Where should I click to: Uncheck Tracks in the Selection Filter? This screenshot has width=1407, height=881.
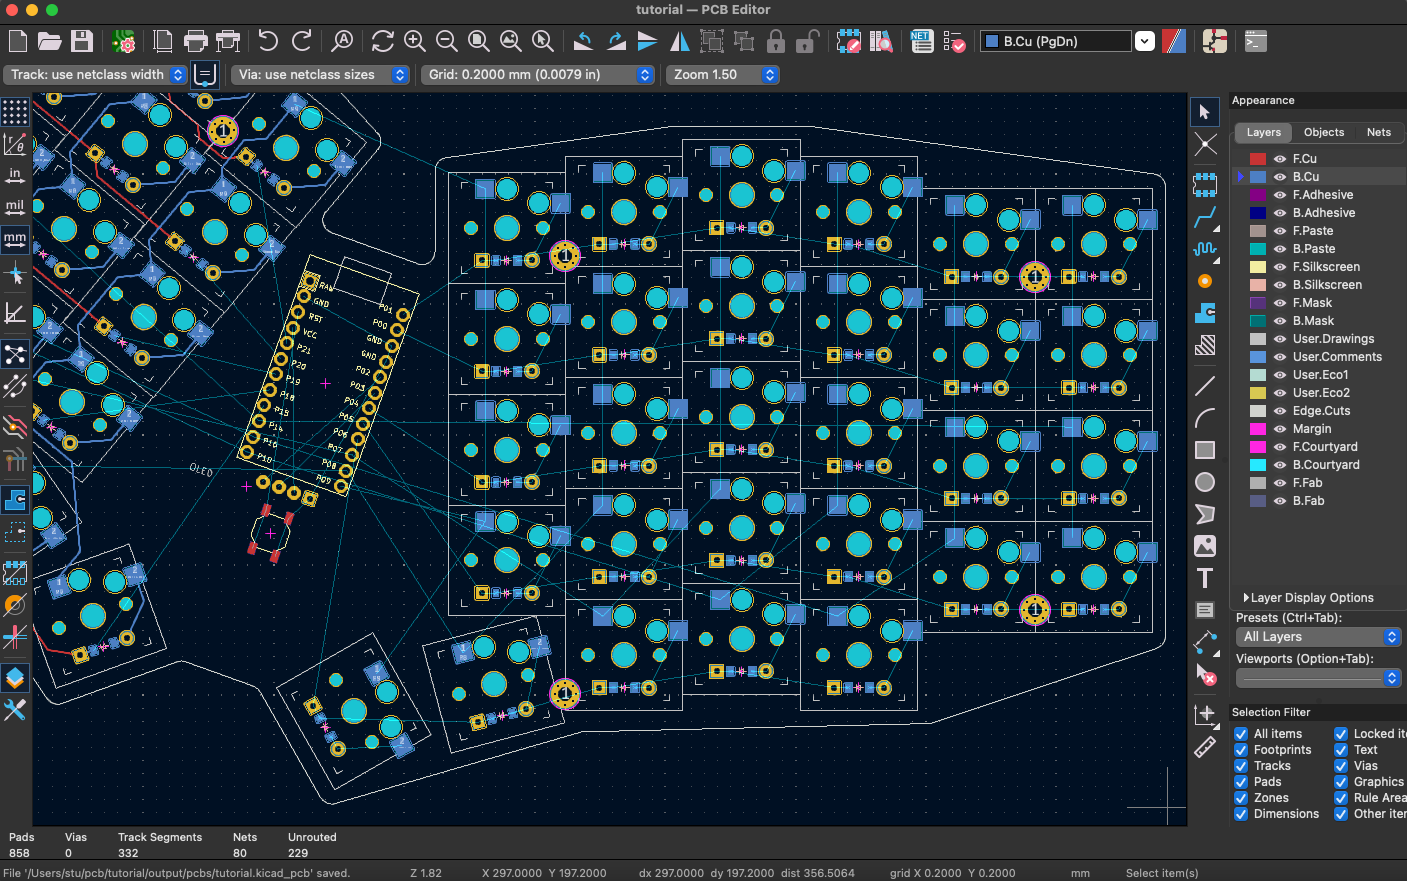coord(1240,766)
